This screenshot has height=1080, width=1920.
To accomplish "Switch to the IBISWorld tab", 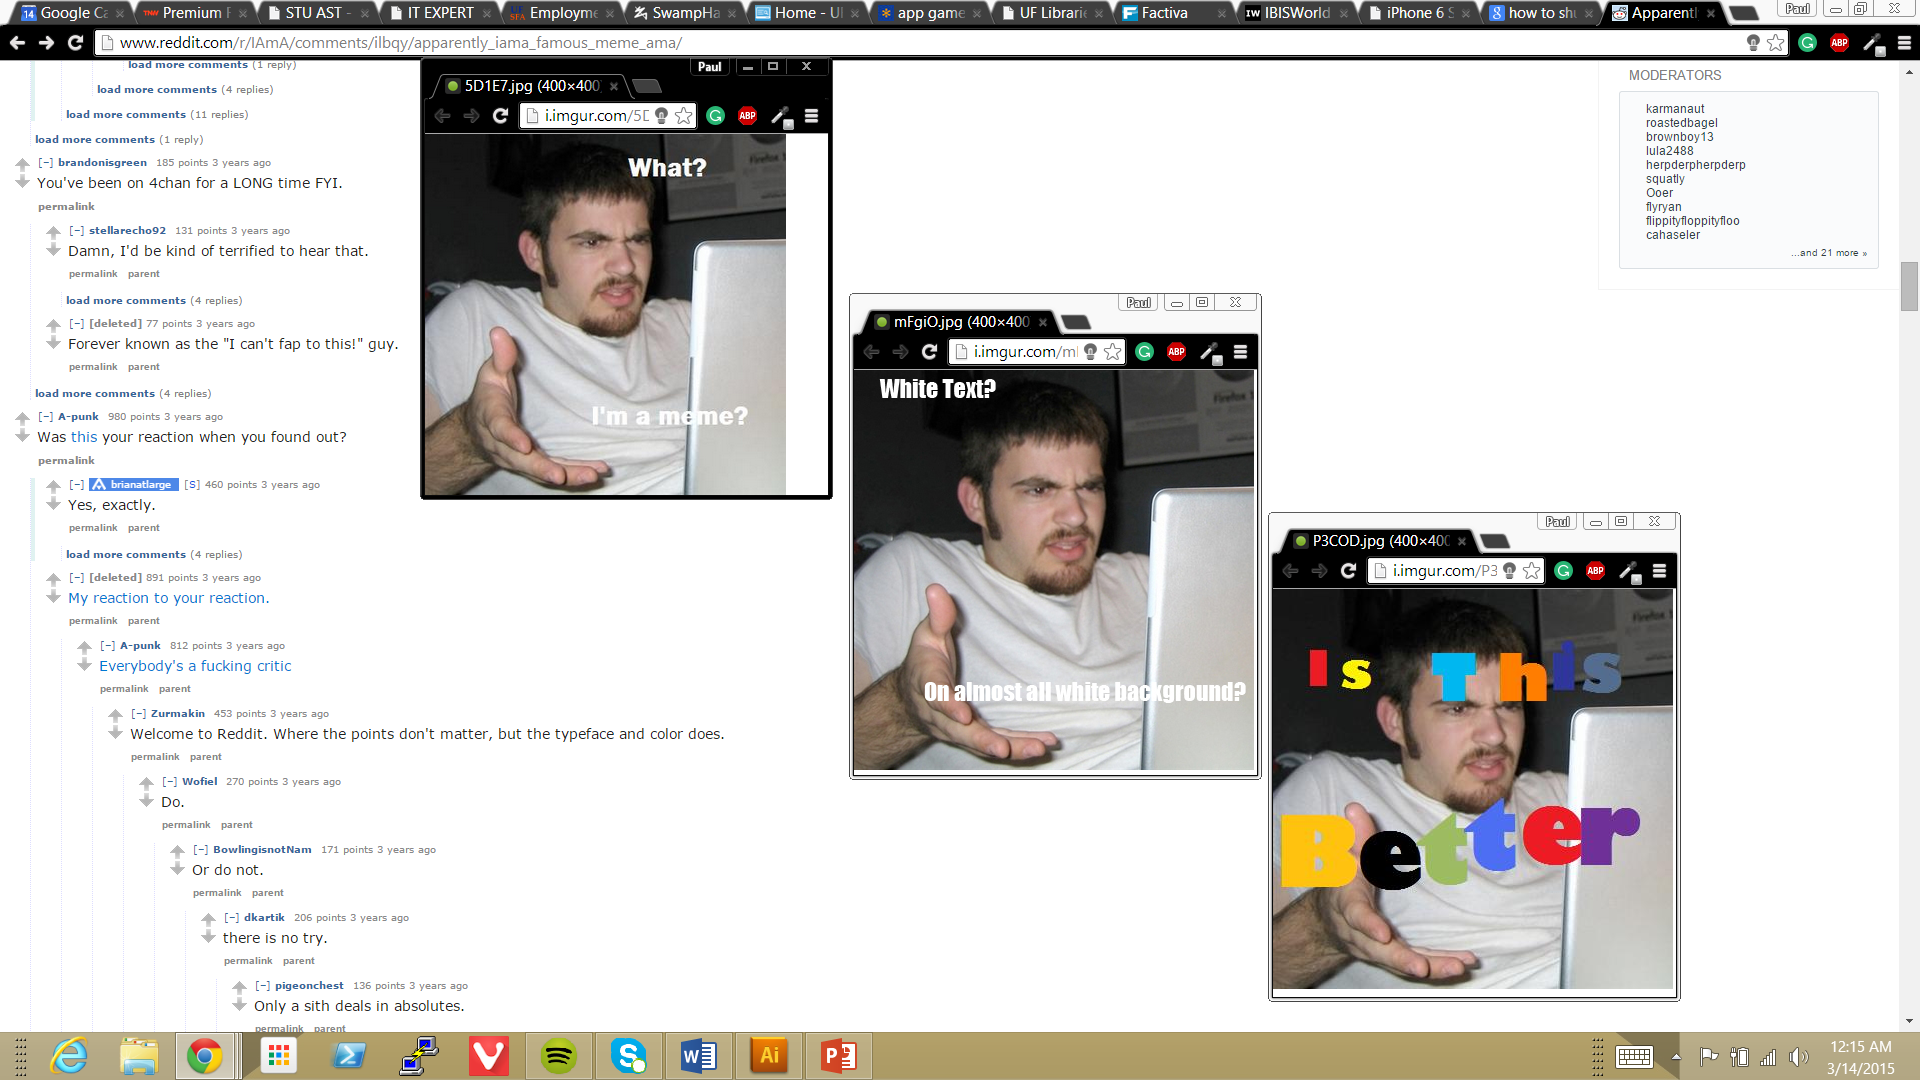I will (1296, 13).
